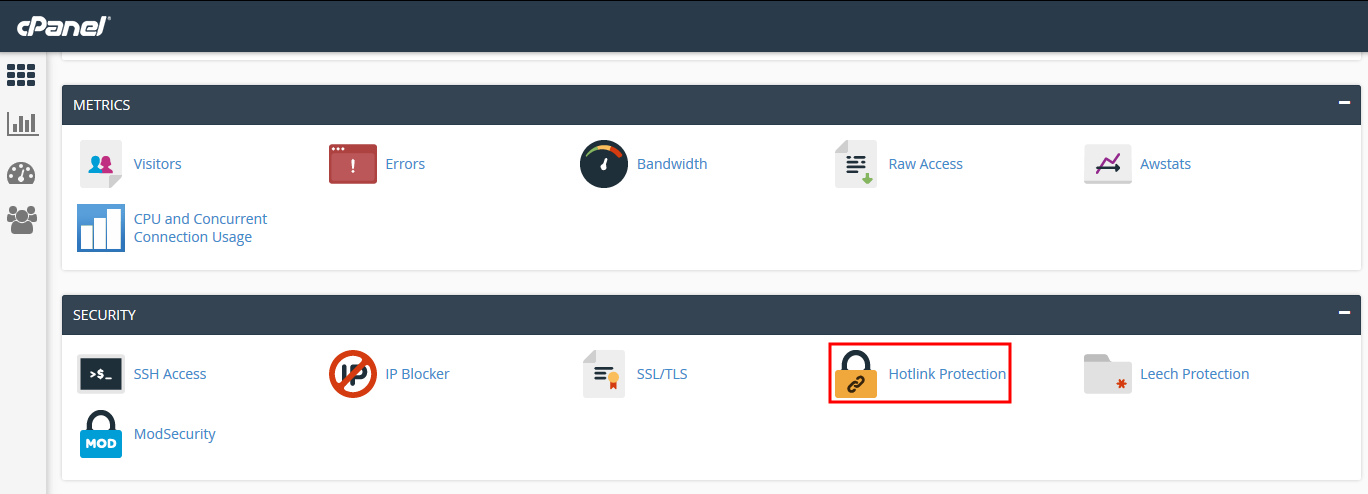This screenshot has width=1368, height=494.
Task: Click the ModSecurity padlock icon
Action: click(101, 434)
